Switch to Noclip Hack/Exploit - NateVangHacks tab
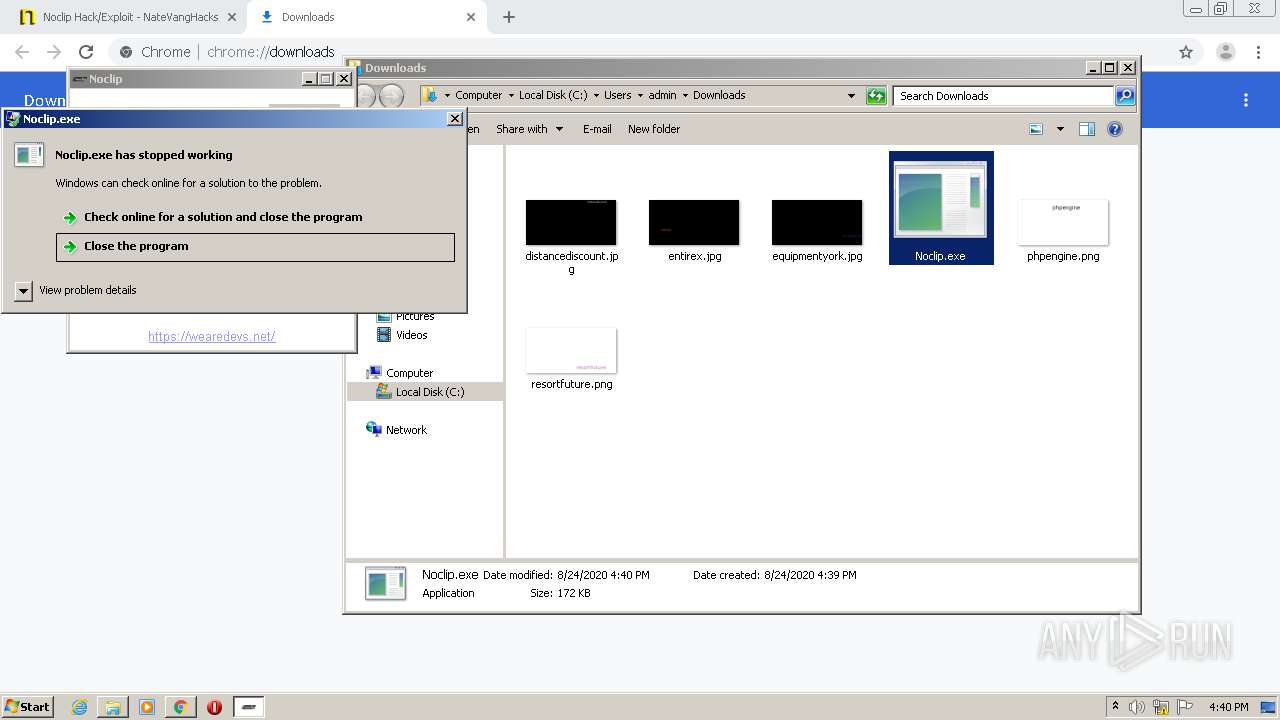 tap(130, 17)
